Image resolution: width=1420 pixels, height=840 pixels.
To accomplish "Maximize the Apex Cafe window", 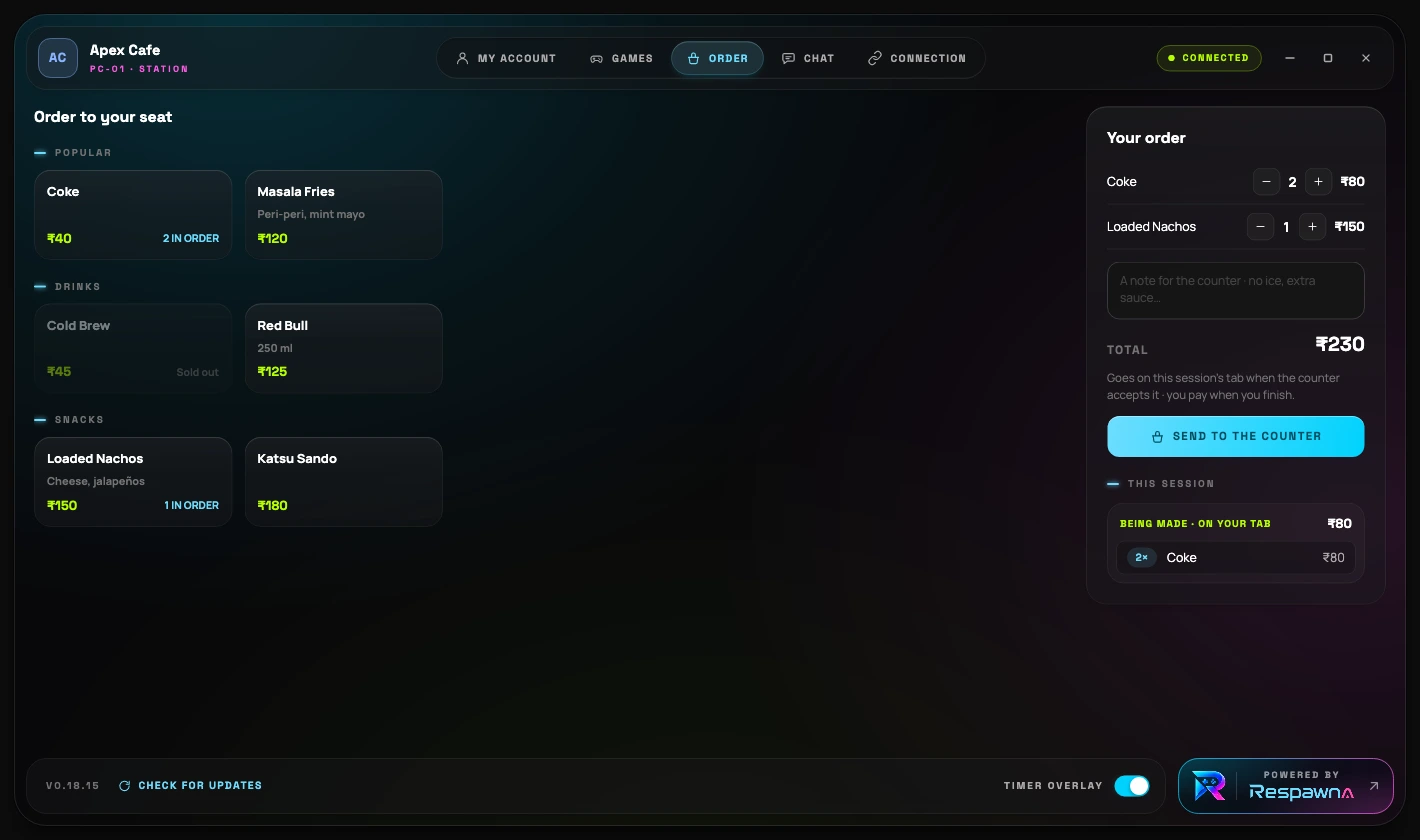I will (1328, 58).
